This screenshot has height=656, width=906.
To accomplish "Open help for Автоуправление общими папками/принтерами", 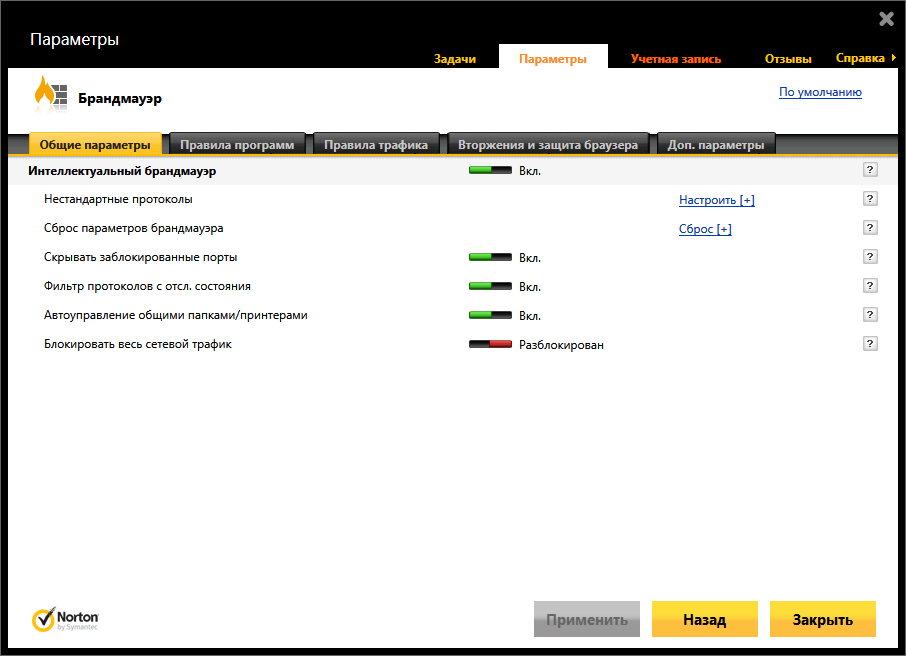I will coord(870,314).
